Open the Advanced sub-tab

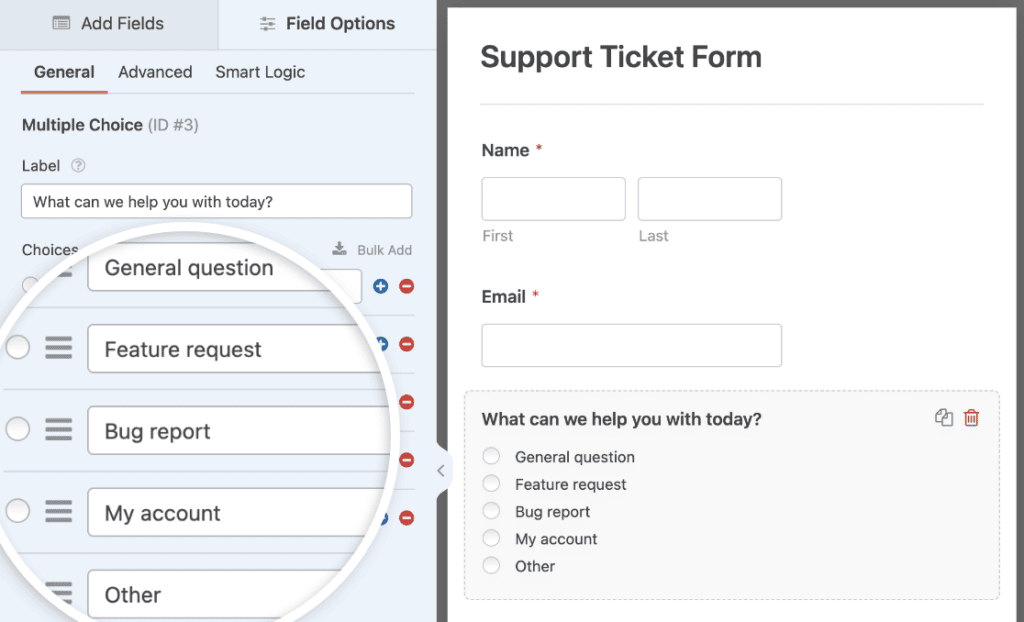pos(155,72)
